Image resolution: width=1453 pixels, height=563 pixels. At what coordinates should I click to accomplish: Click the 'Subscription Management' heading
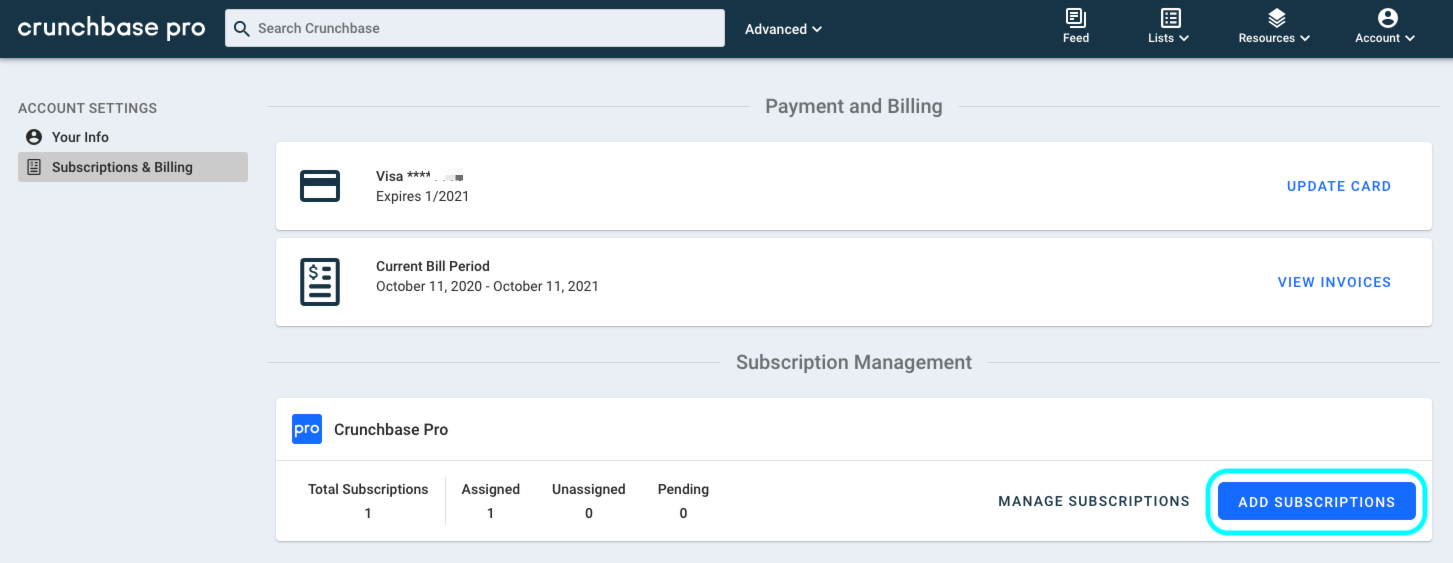click(x=854, y=362)
